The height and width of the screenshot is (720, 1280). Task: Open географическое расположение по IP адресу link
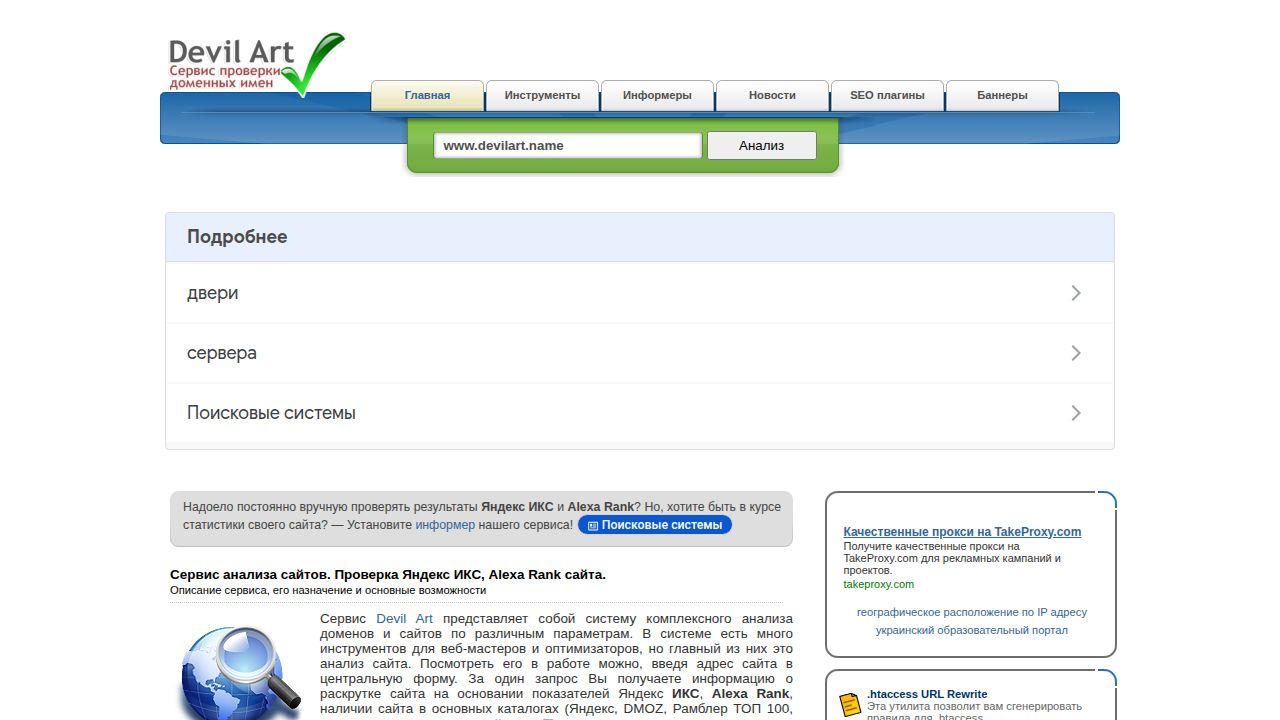(x=972, y=612)
